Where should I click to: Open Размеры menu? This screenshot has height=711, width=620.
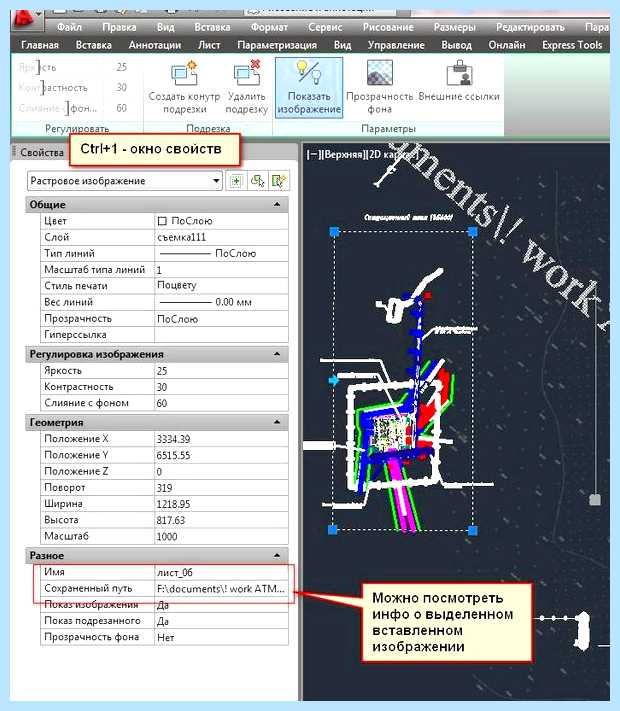[x=454, y=27]
